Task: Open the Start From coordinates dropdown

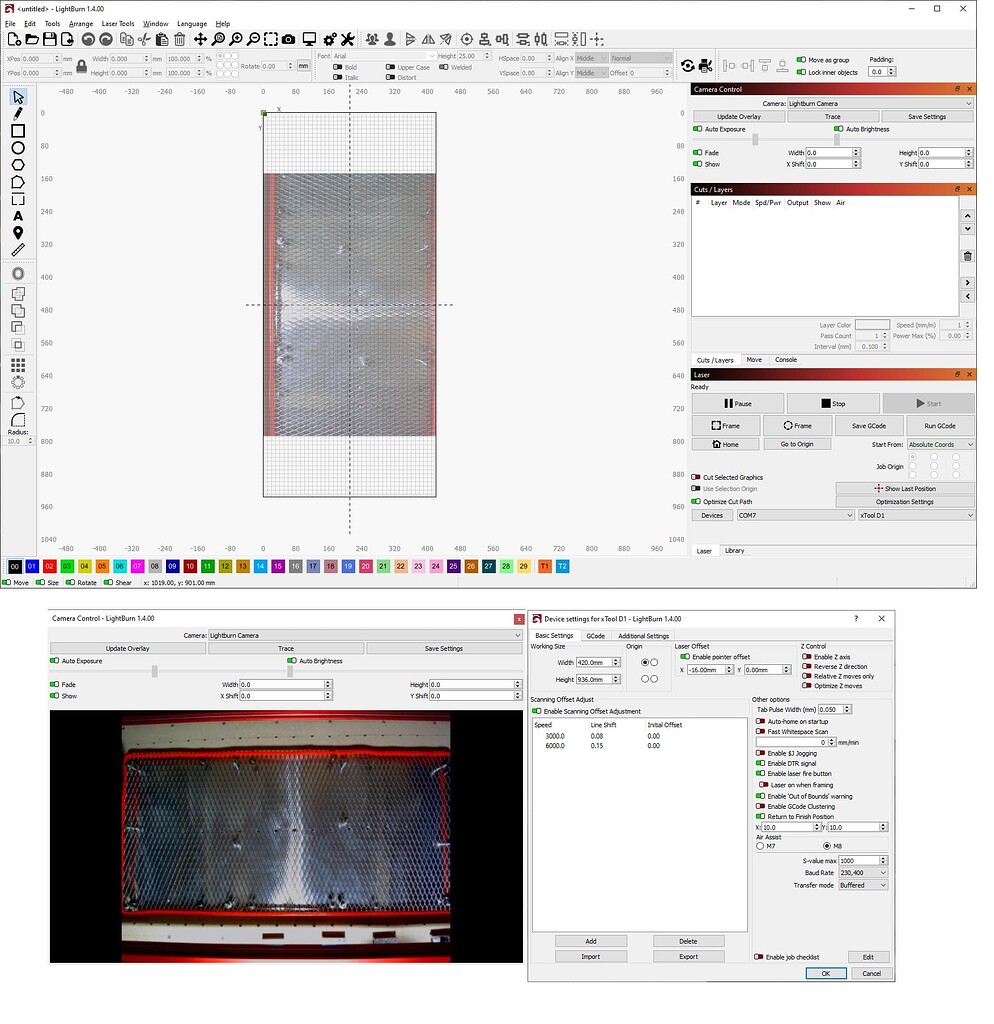Action: tap(940, 443)
